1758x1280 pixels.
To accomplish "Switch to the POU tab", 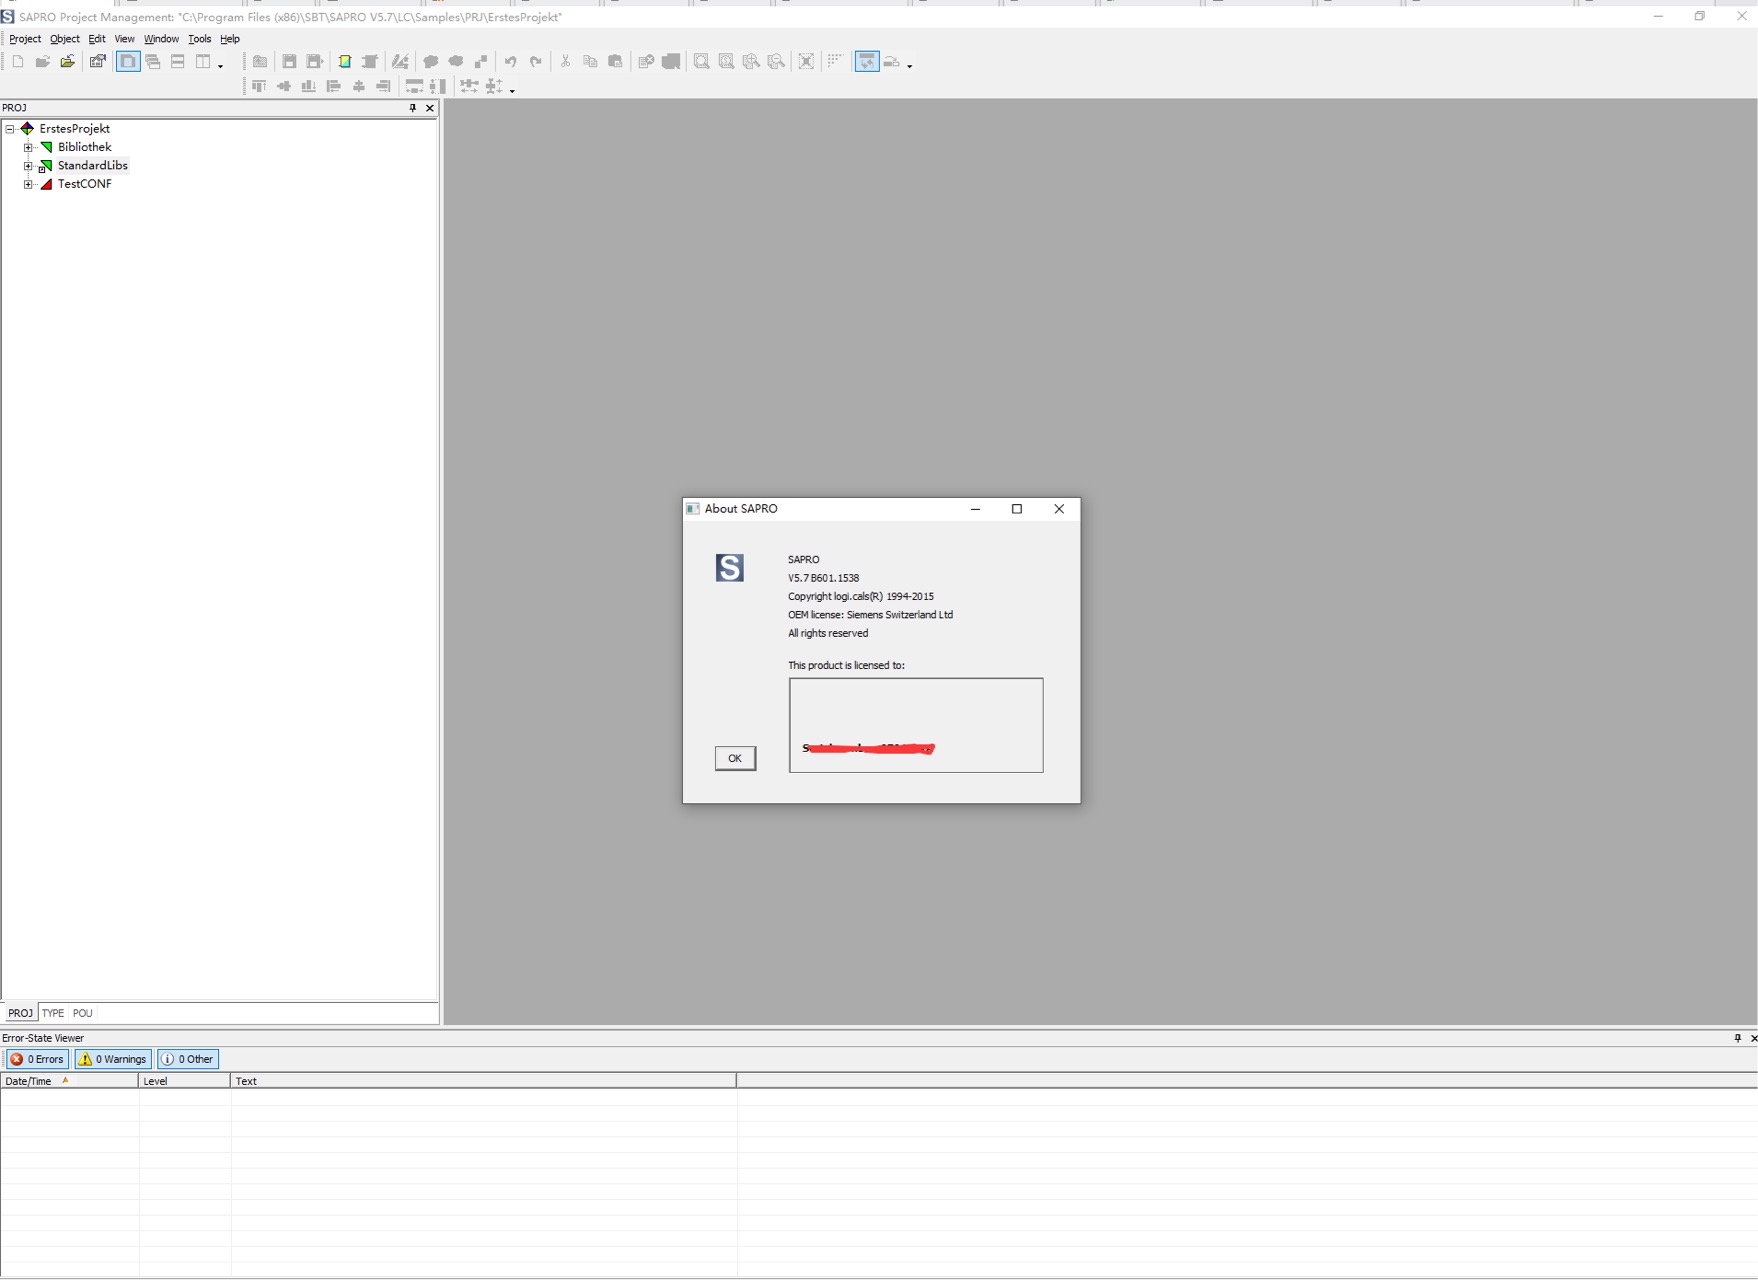I will pos(83,1013).
